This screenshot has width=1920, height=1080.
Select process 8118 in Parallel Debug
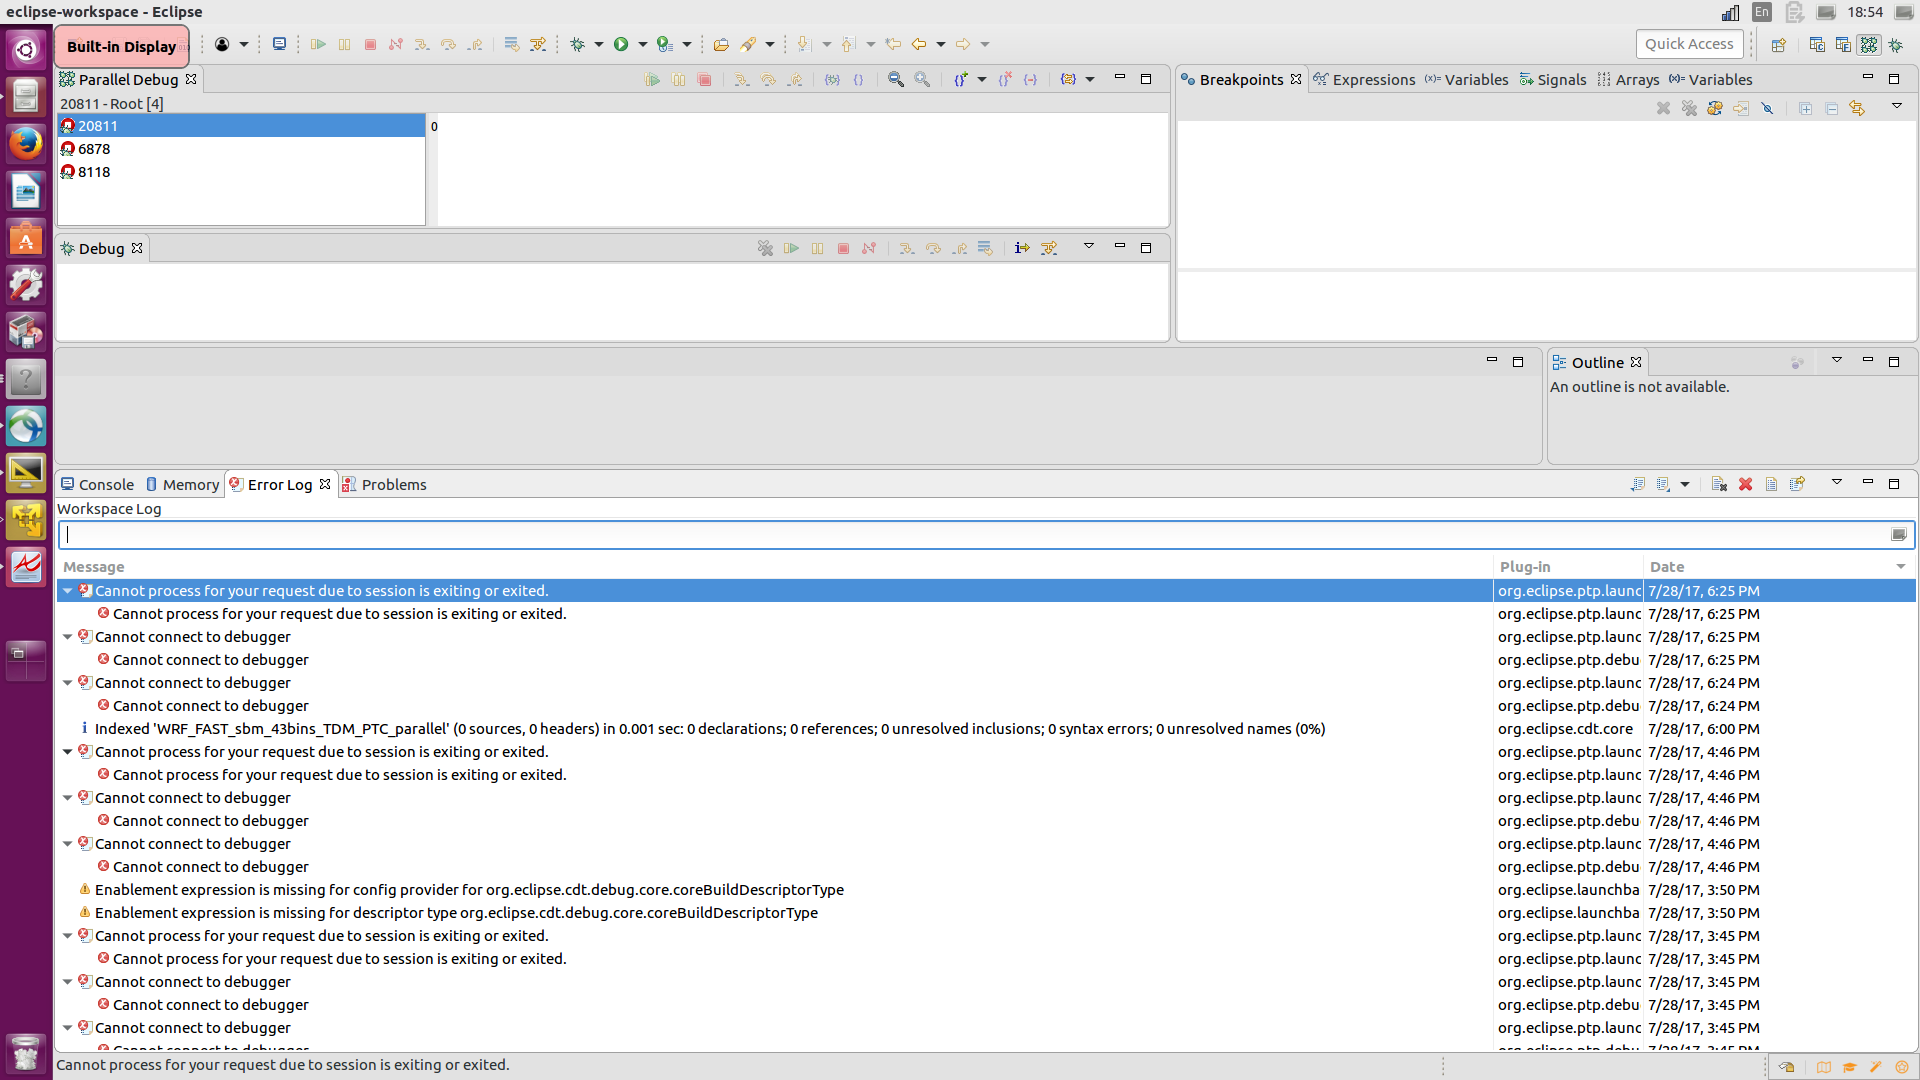(241, 172)
